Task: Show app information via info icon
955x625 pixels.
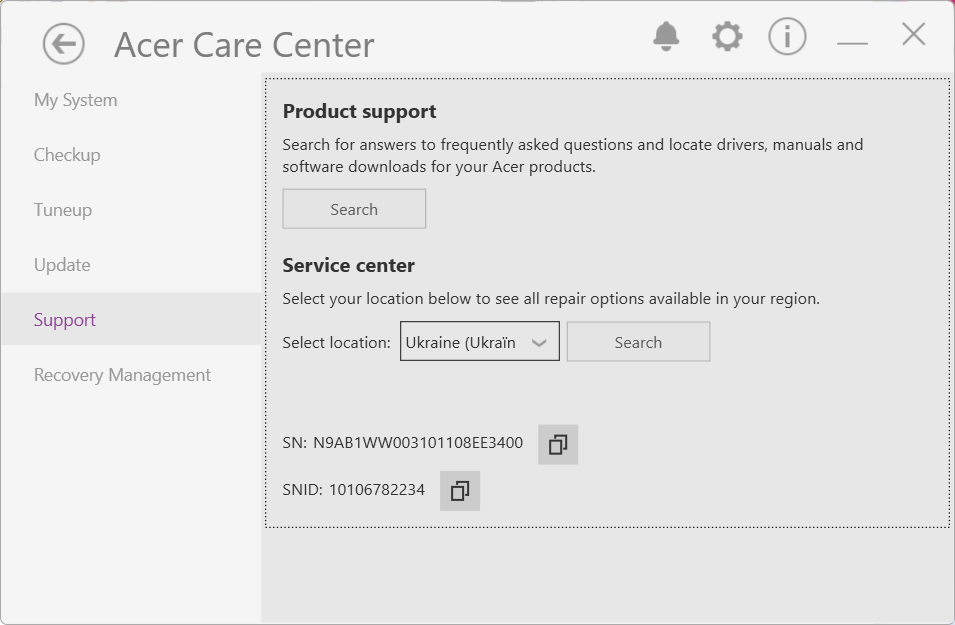Action: coord(787,37)
